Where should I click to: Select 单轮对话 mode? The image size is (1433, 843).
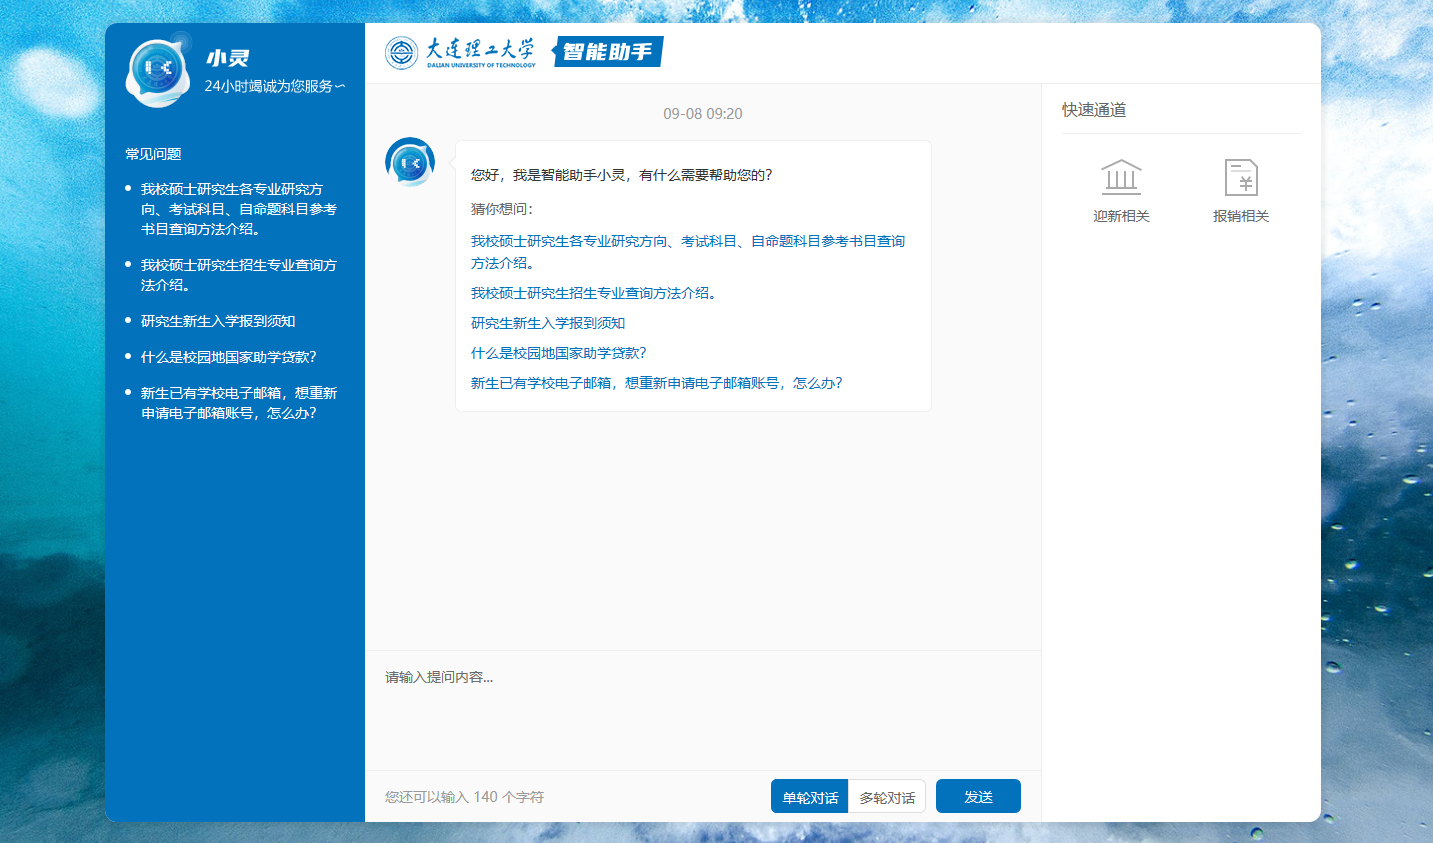(x=810, y=797)
